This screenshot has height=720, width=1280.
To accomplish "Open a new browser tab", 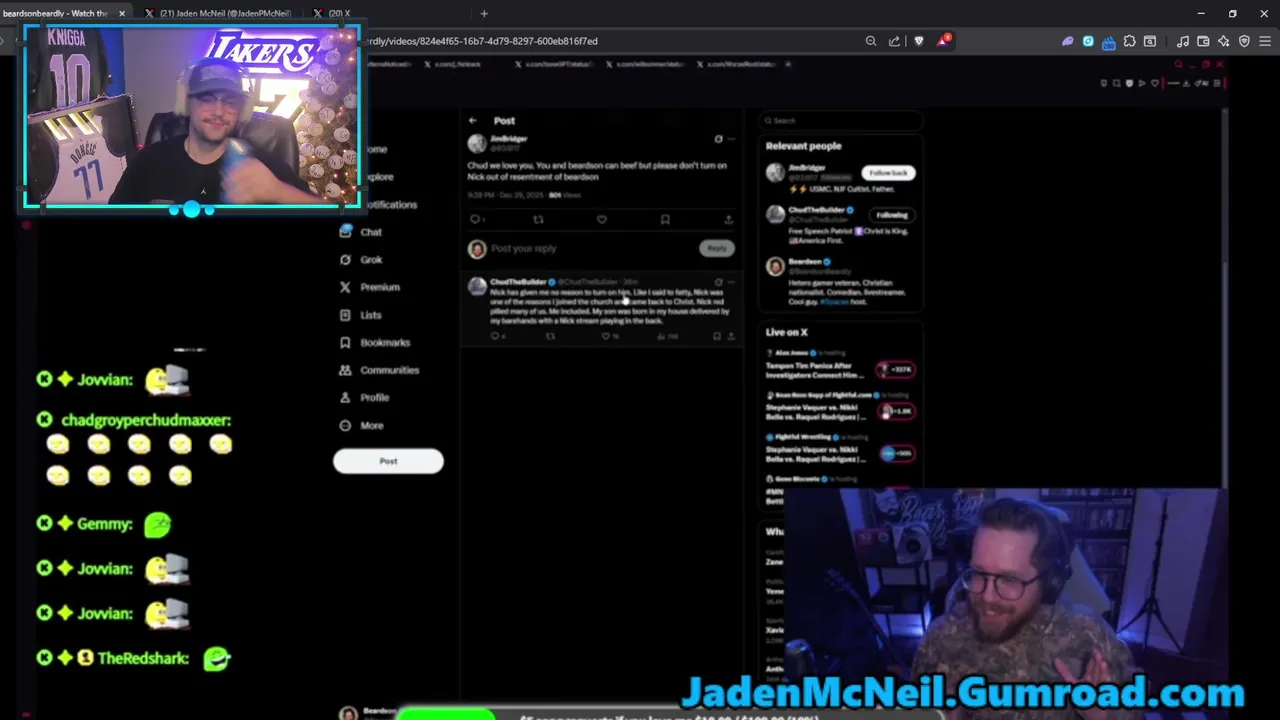I will coord(484,13).
